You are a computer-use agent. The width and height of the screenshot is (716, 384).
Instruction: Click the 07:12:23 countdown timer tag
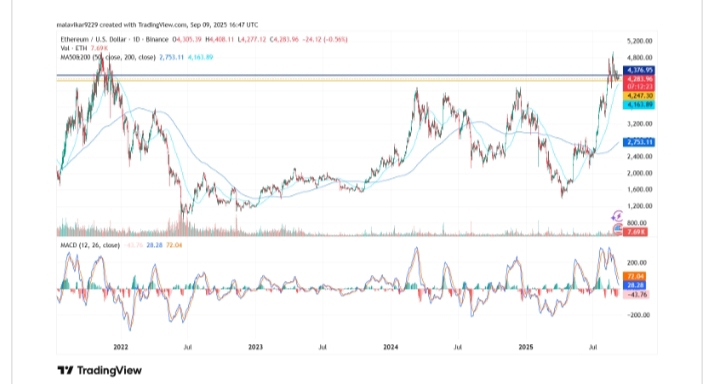[x=639, y=87]
